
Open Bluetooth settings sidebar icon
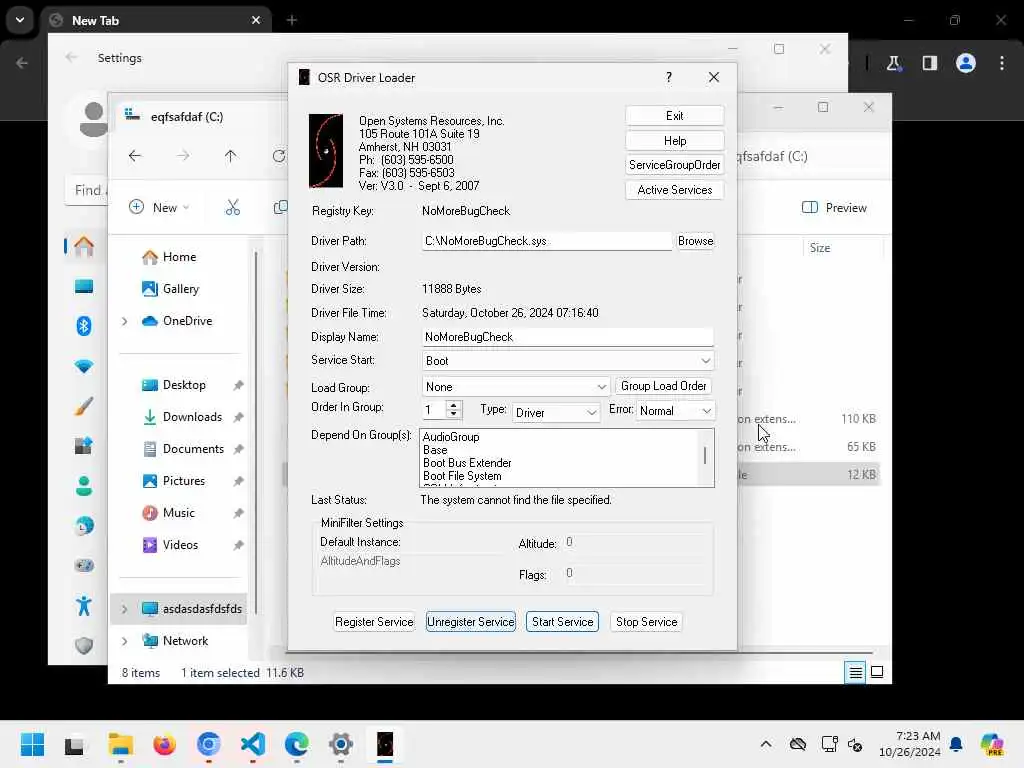(x=84, y=326)
